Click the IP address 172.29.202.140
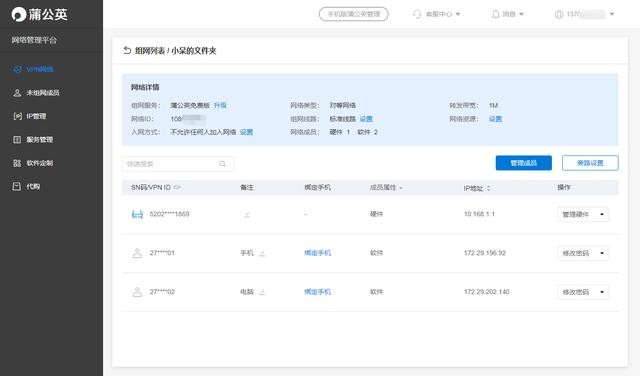The width and height of the screenshot is (640, 376). coord(487,292)
